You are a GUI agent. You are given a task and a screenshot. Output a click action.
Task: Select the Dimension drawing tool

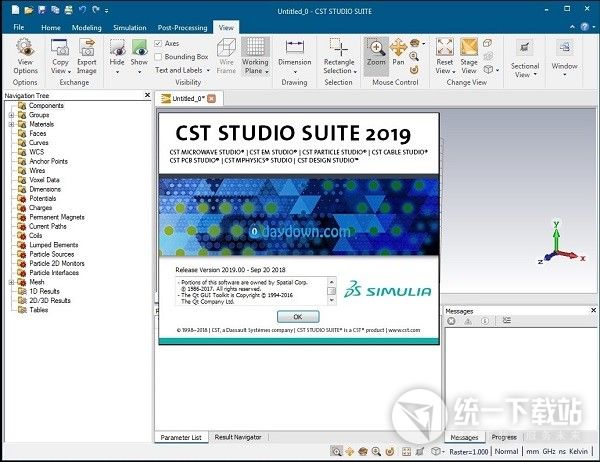pyautogui.click(x=295, y=56)
